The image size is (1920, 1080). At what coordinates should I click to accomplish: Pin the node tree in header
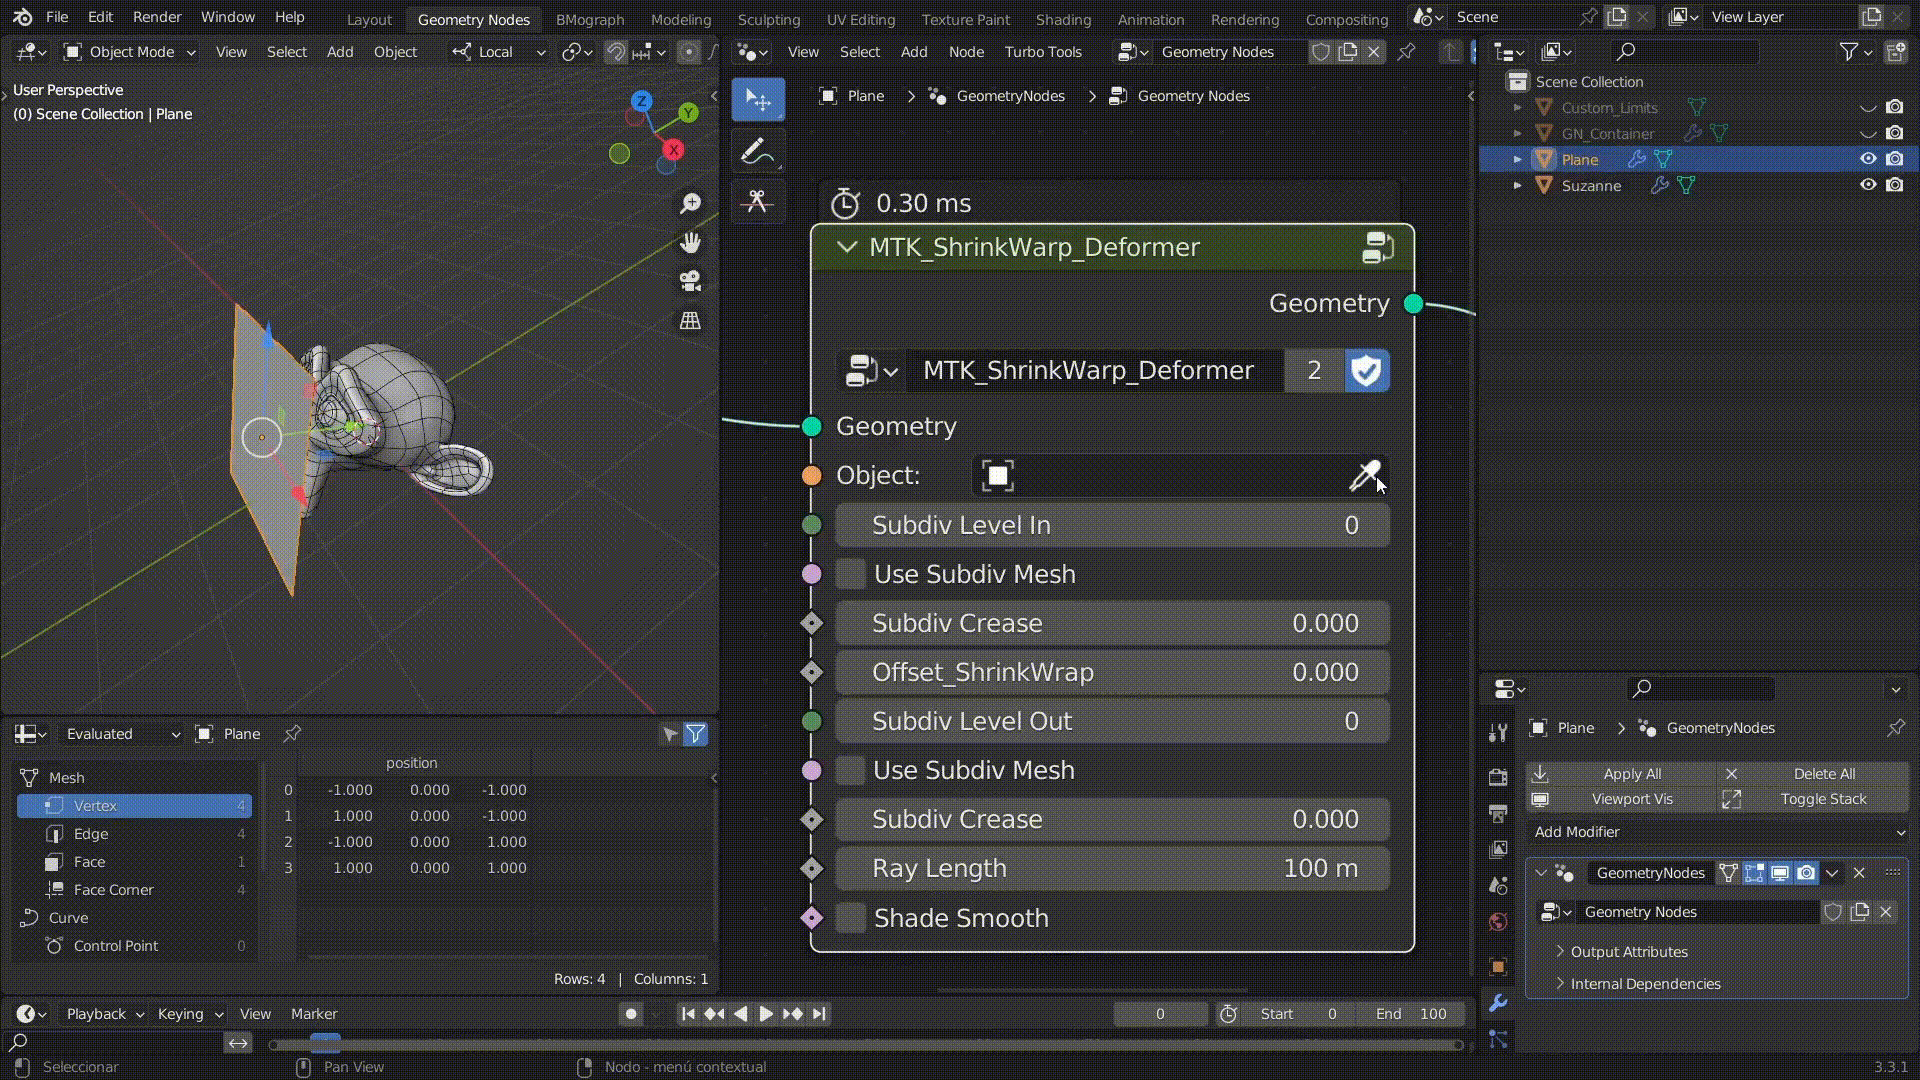[x=1406, y=52]
